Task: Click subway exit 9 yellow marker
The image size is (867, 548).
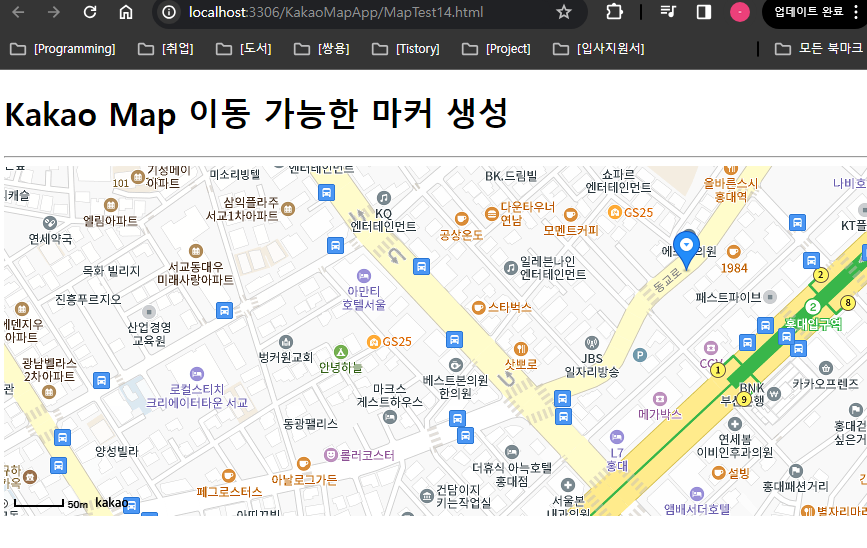Action: pyautogui.click(x=744, y=399)
